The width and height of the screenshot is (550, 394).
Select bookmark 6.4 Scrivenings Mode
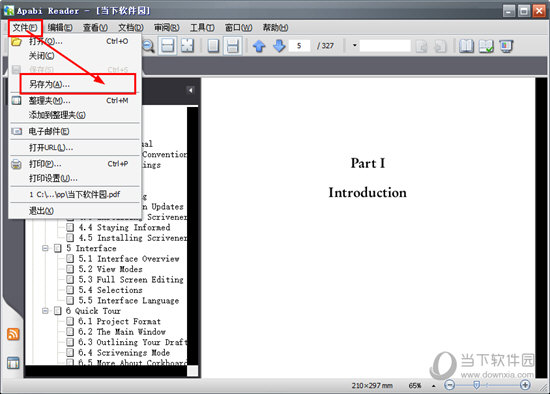124,353
